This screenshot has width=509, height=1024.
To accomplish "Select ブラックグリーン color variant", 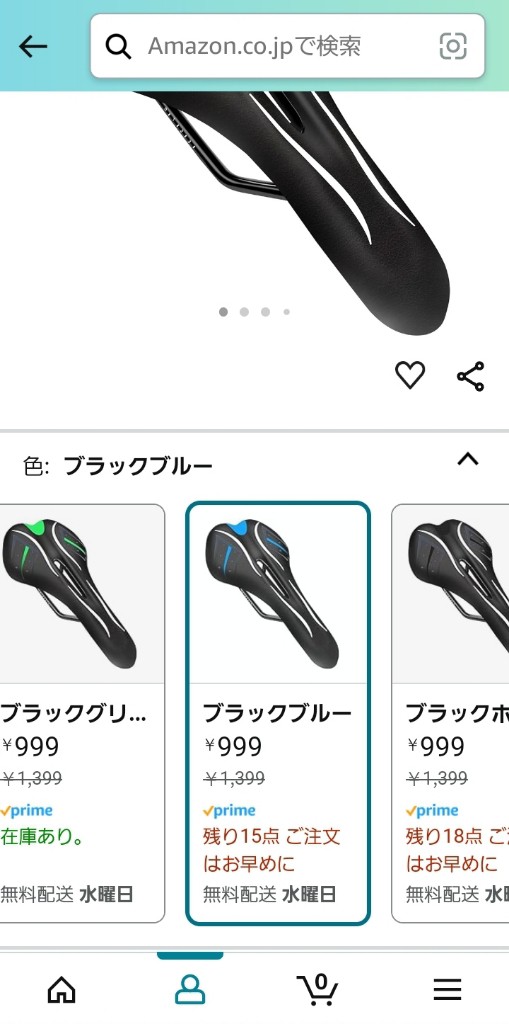I will (x=81, y=713).
